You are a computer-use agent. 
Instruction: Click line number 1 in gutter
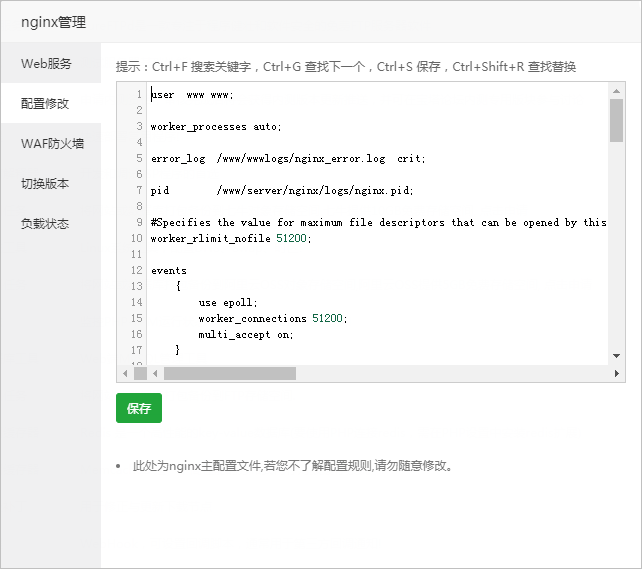(x=139, y=95)
